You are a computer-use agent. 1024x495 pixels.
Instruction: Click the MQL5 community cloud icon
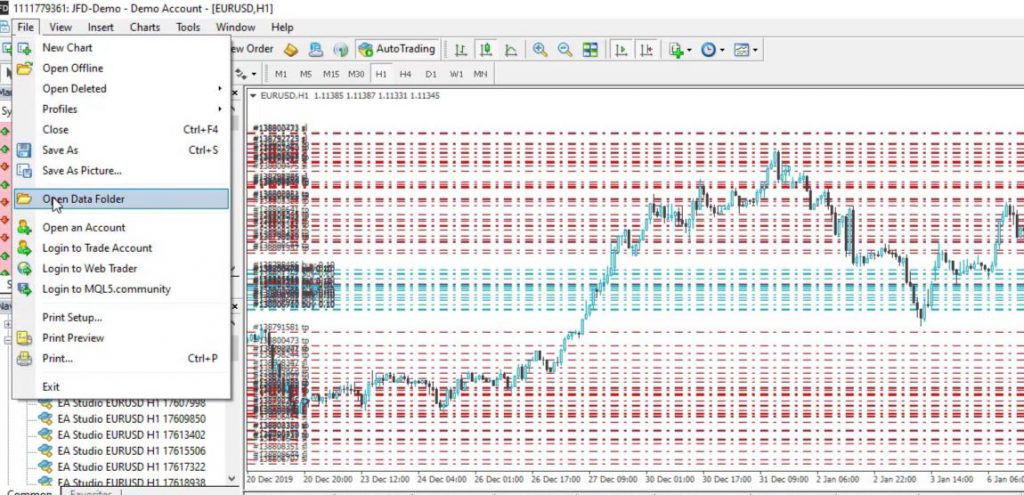pos(316,50)
